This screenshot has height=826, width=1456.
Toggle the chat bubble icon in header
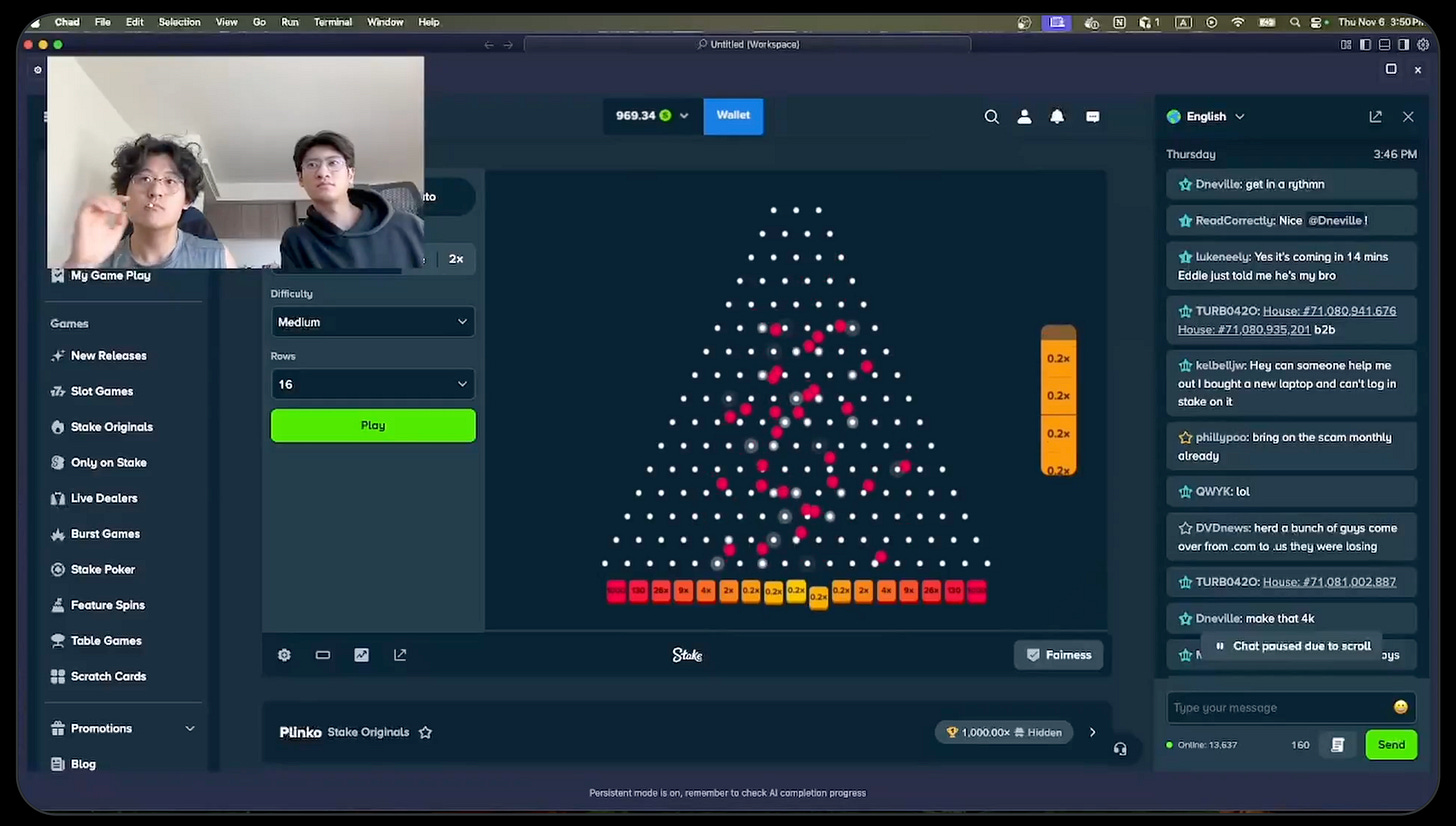tap(1092, 117)
